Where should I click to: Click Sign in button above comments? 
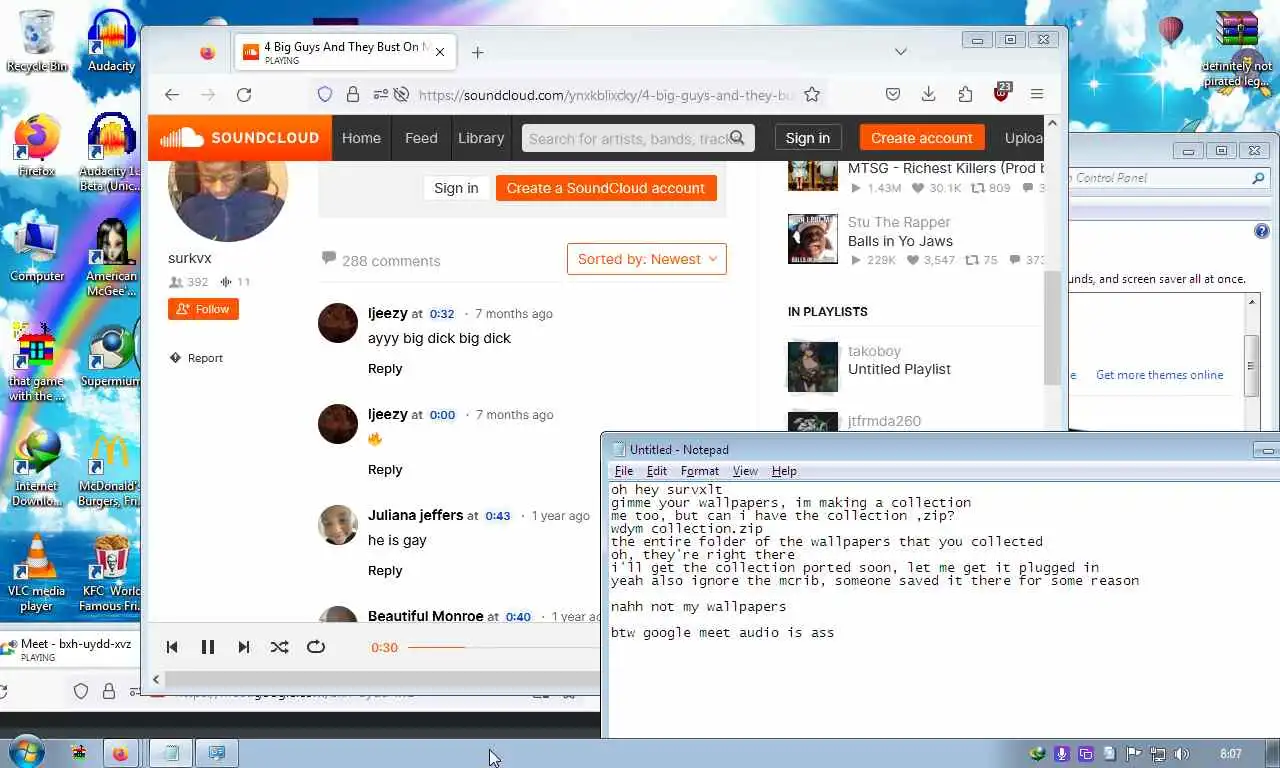[x=456, y=188]
